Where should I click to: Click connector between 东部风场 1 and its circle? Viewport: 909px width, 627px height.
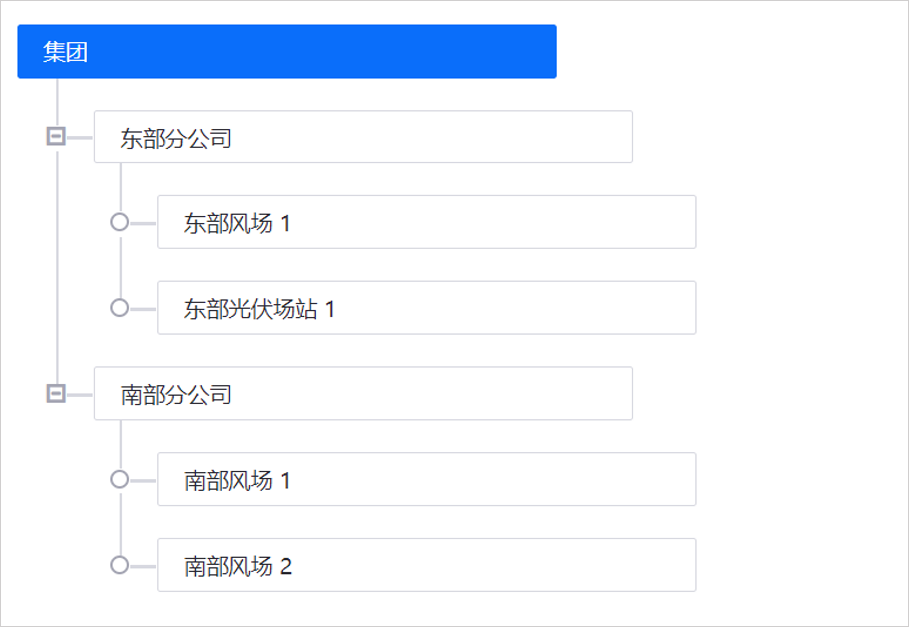pyautogui.click(x=143, y=222)
